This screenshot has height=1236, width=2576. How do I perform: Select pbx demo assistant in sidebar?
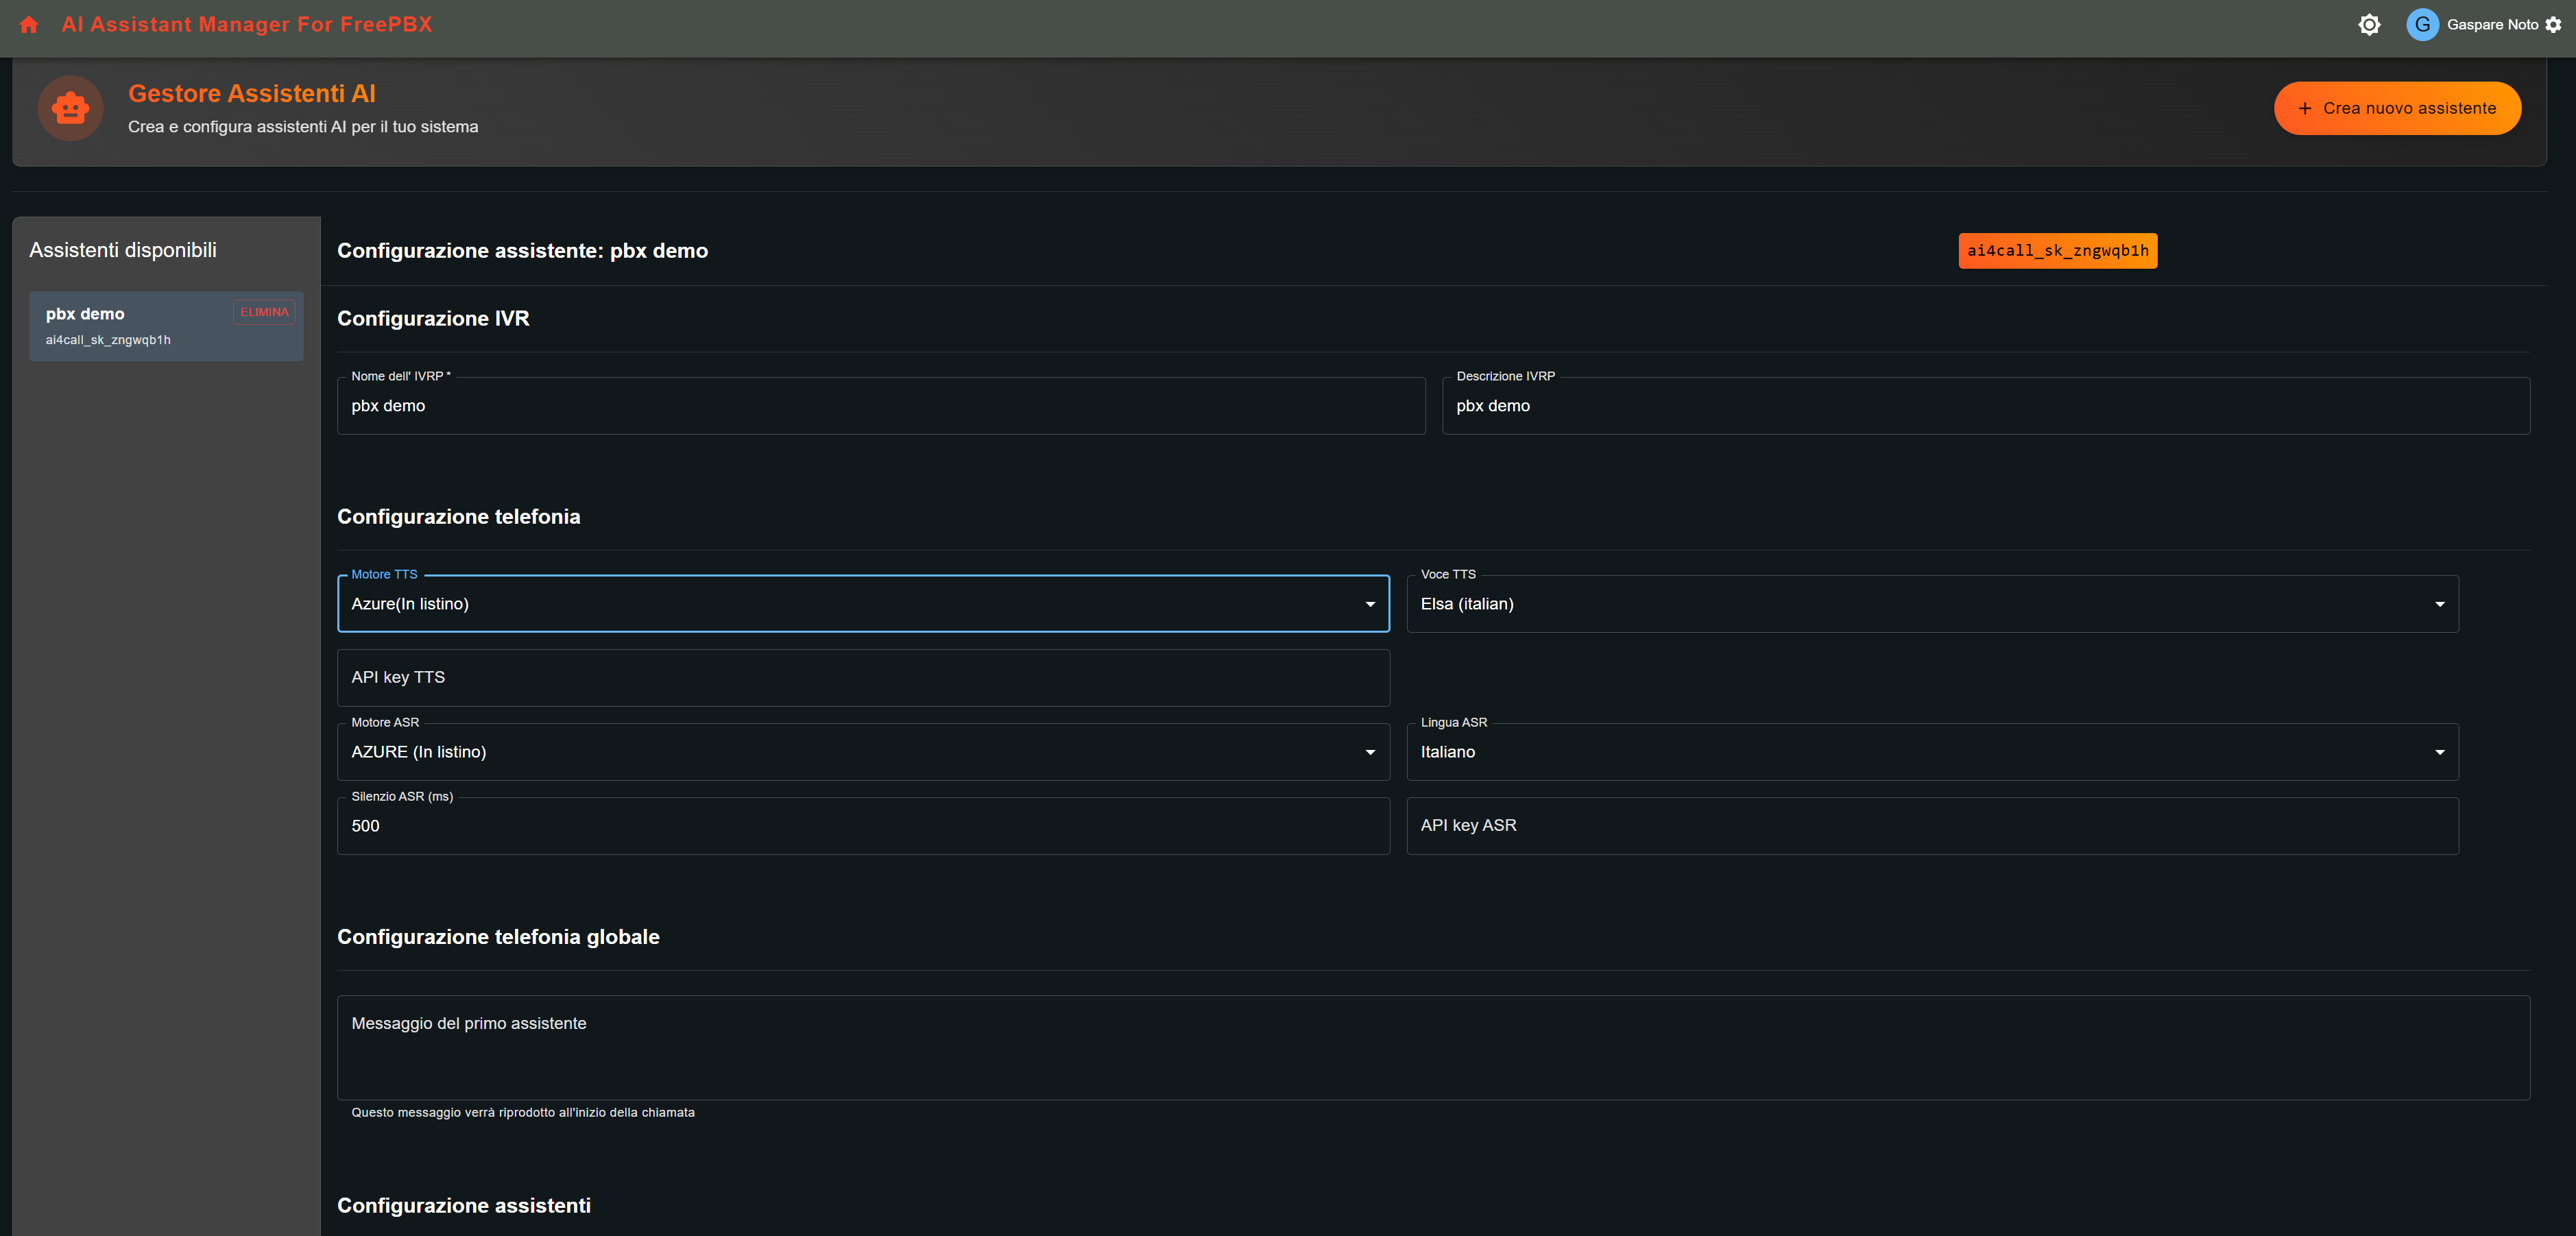click(x=166, y=326)
